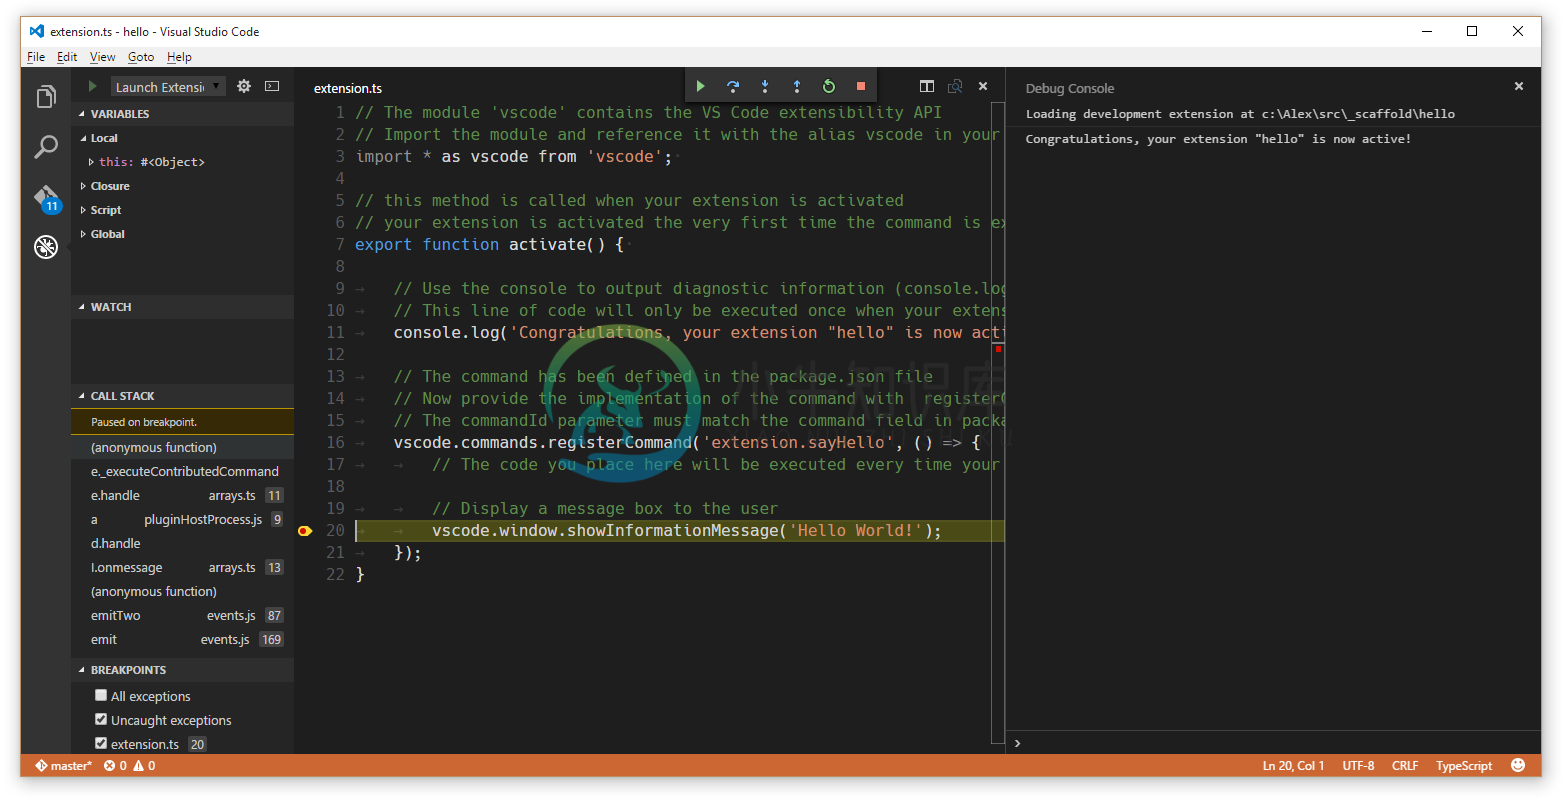
Task: Click line 16 registerCommand code
Action: pyautogui.click(x=688, y=442)
